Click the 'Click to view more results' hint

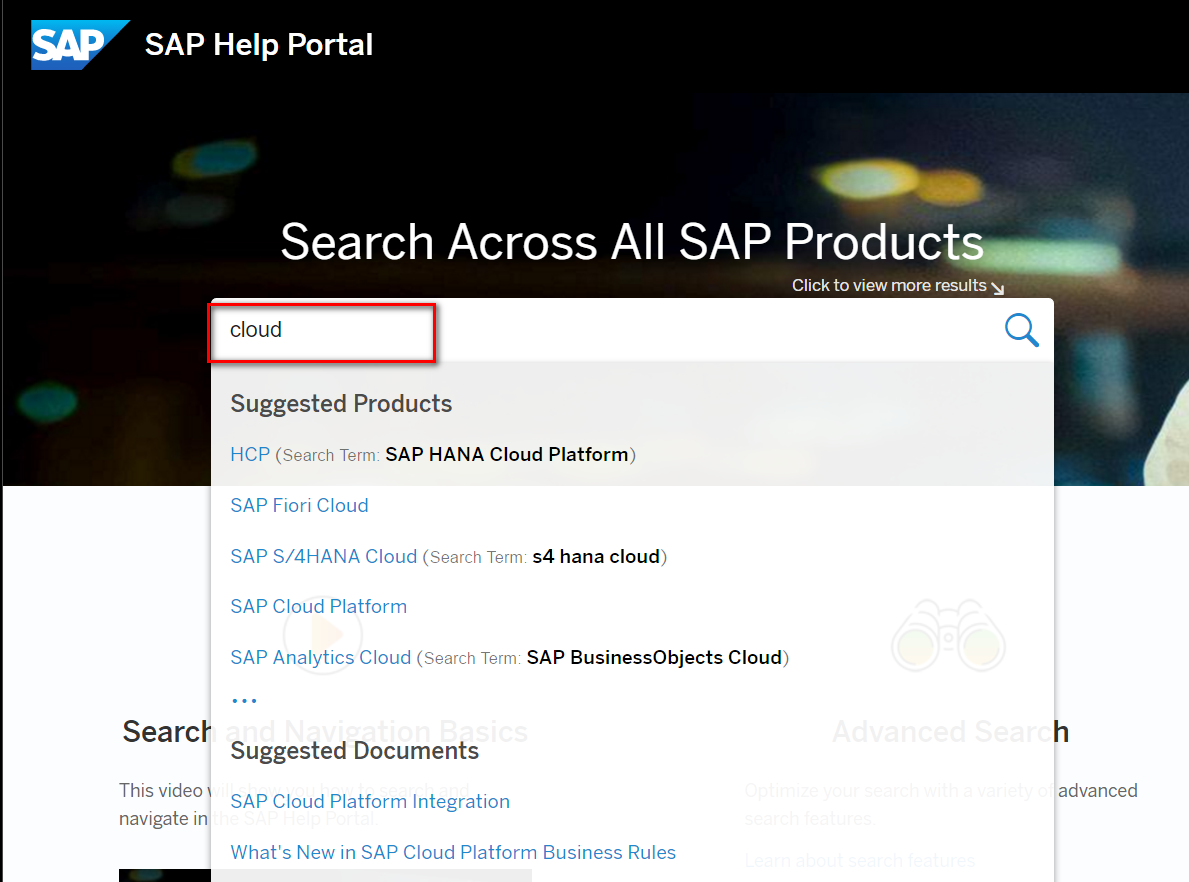click(x=898, y=286)
